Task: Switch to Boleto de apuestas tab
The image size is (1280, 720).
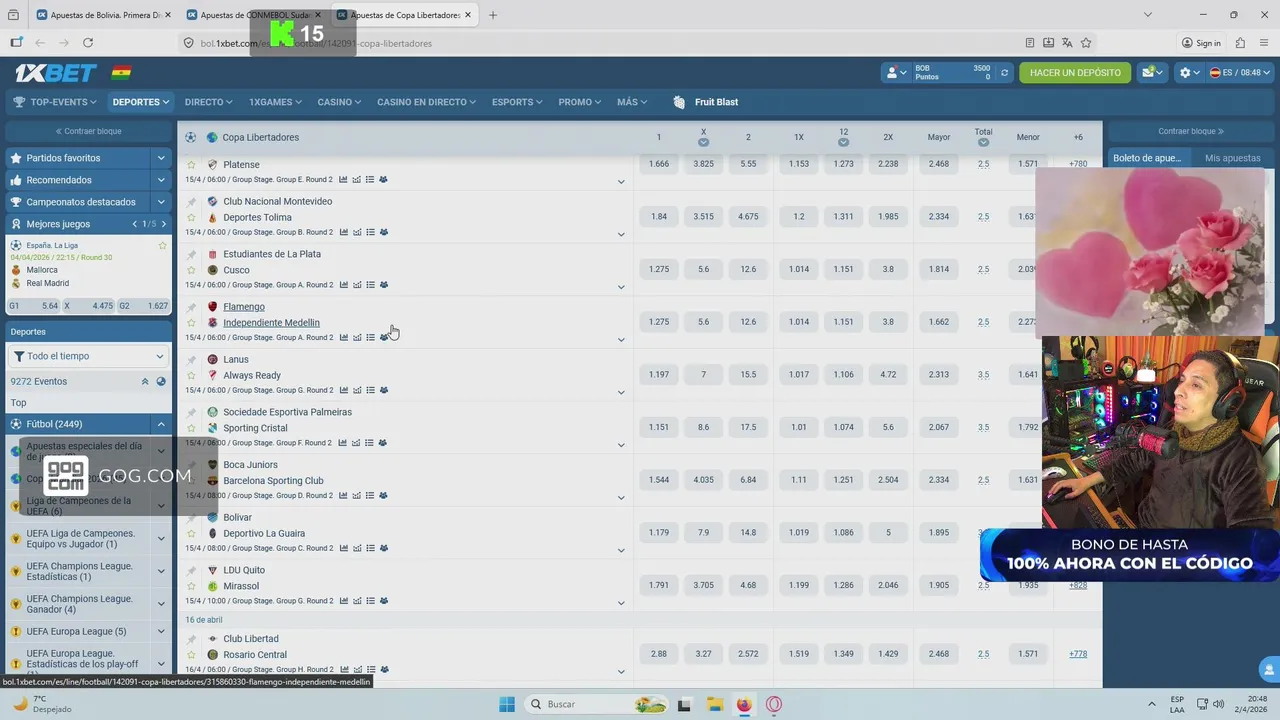Action: 1148,158
